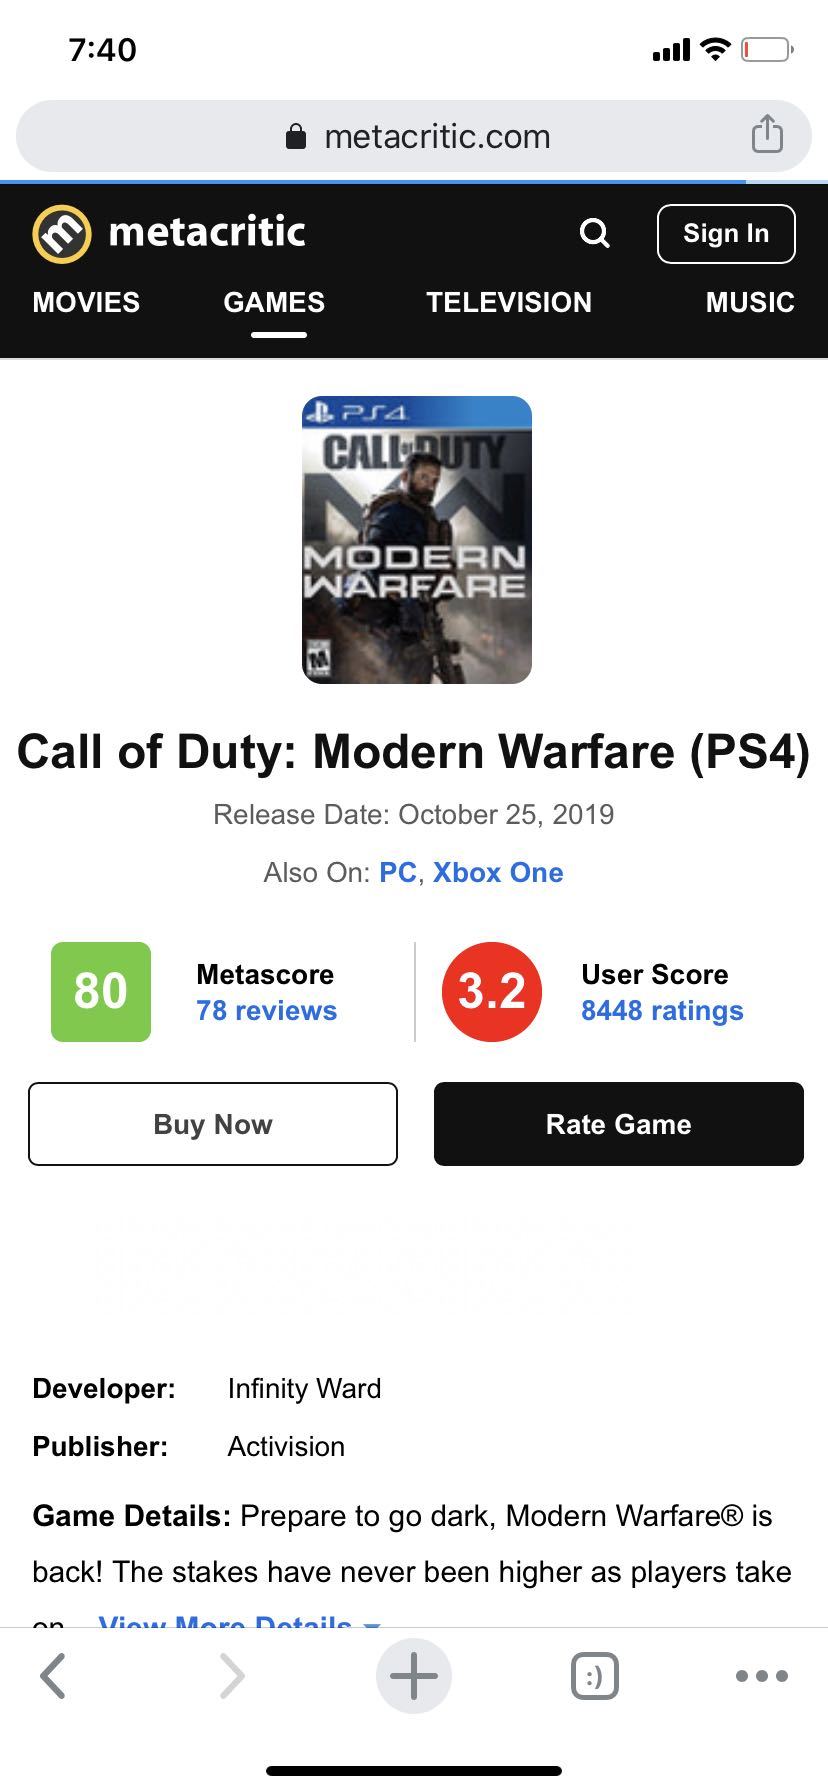Viewport: 828px width, 1792px height.
Task: Open the Xbox One platform link
Action: click(x=498, y=872)
